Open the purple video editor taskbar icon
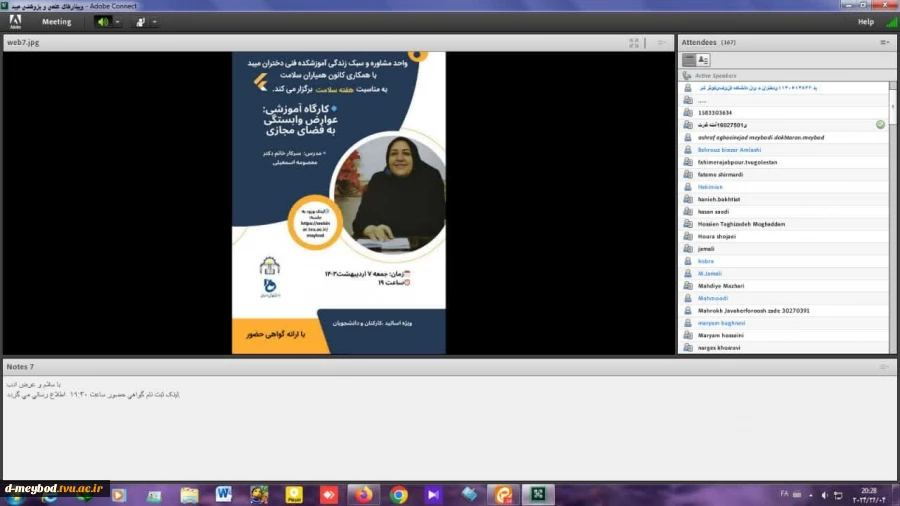This screenshot has height=506, width=900. click(433, 495)
